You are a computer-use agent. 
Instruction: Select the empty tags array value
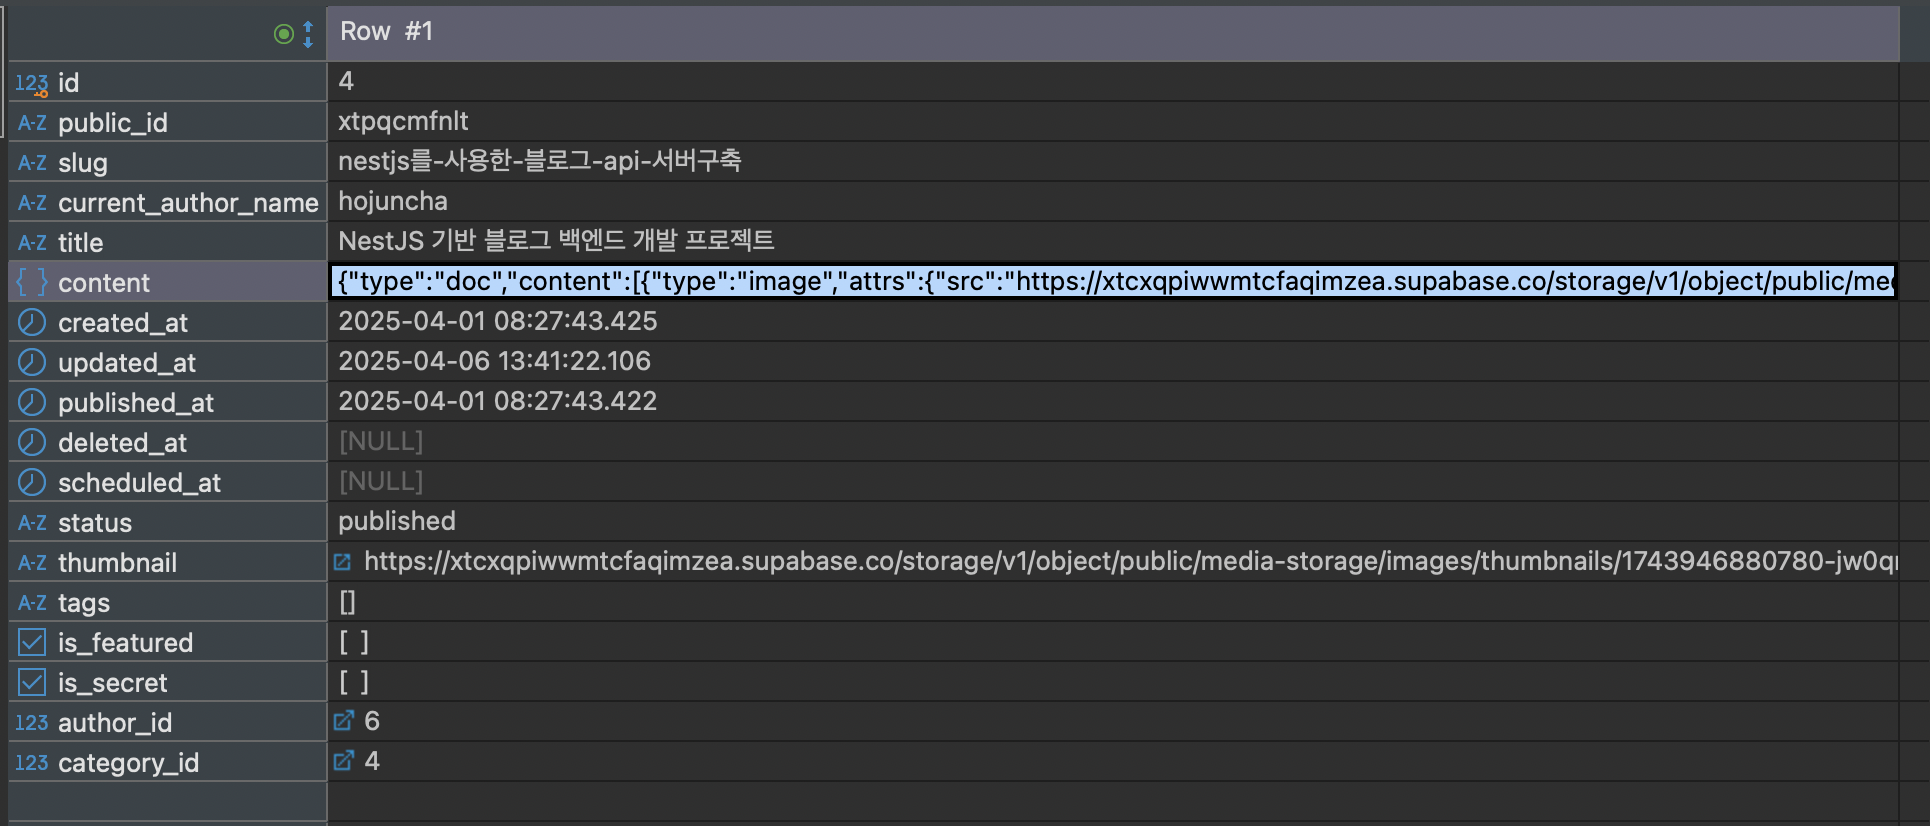point(348,601)
